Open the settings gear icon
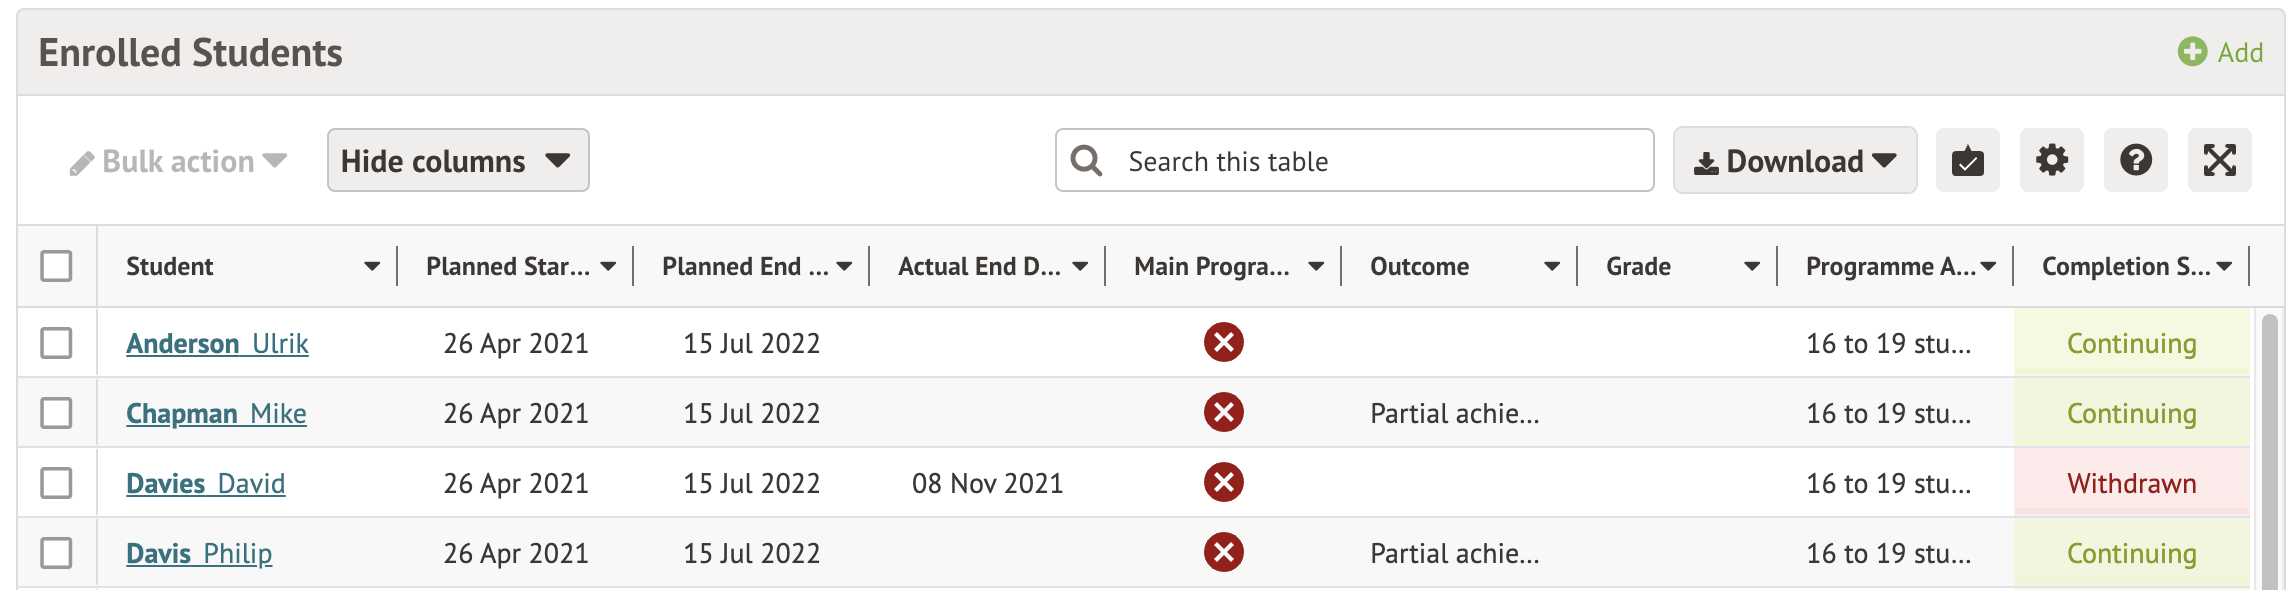 pos(2051,160)
